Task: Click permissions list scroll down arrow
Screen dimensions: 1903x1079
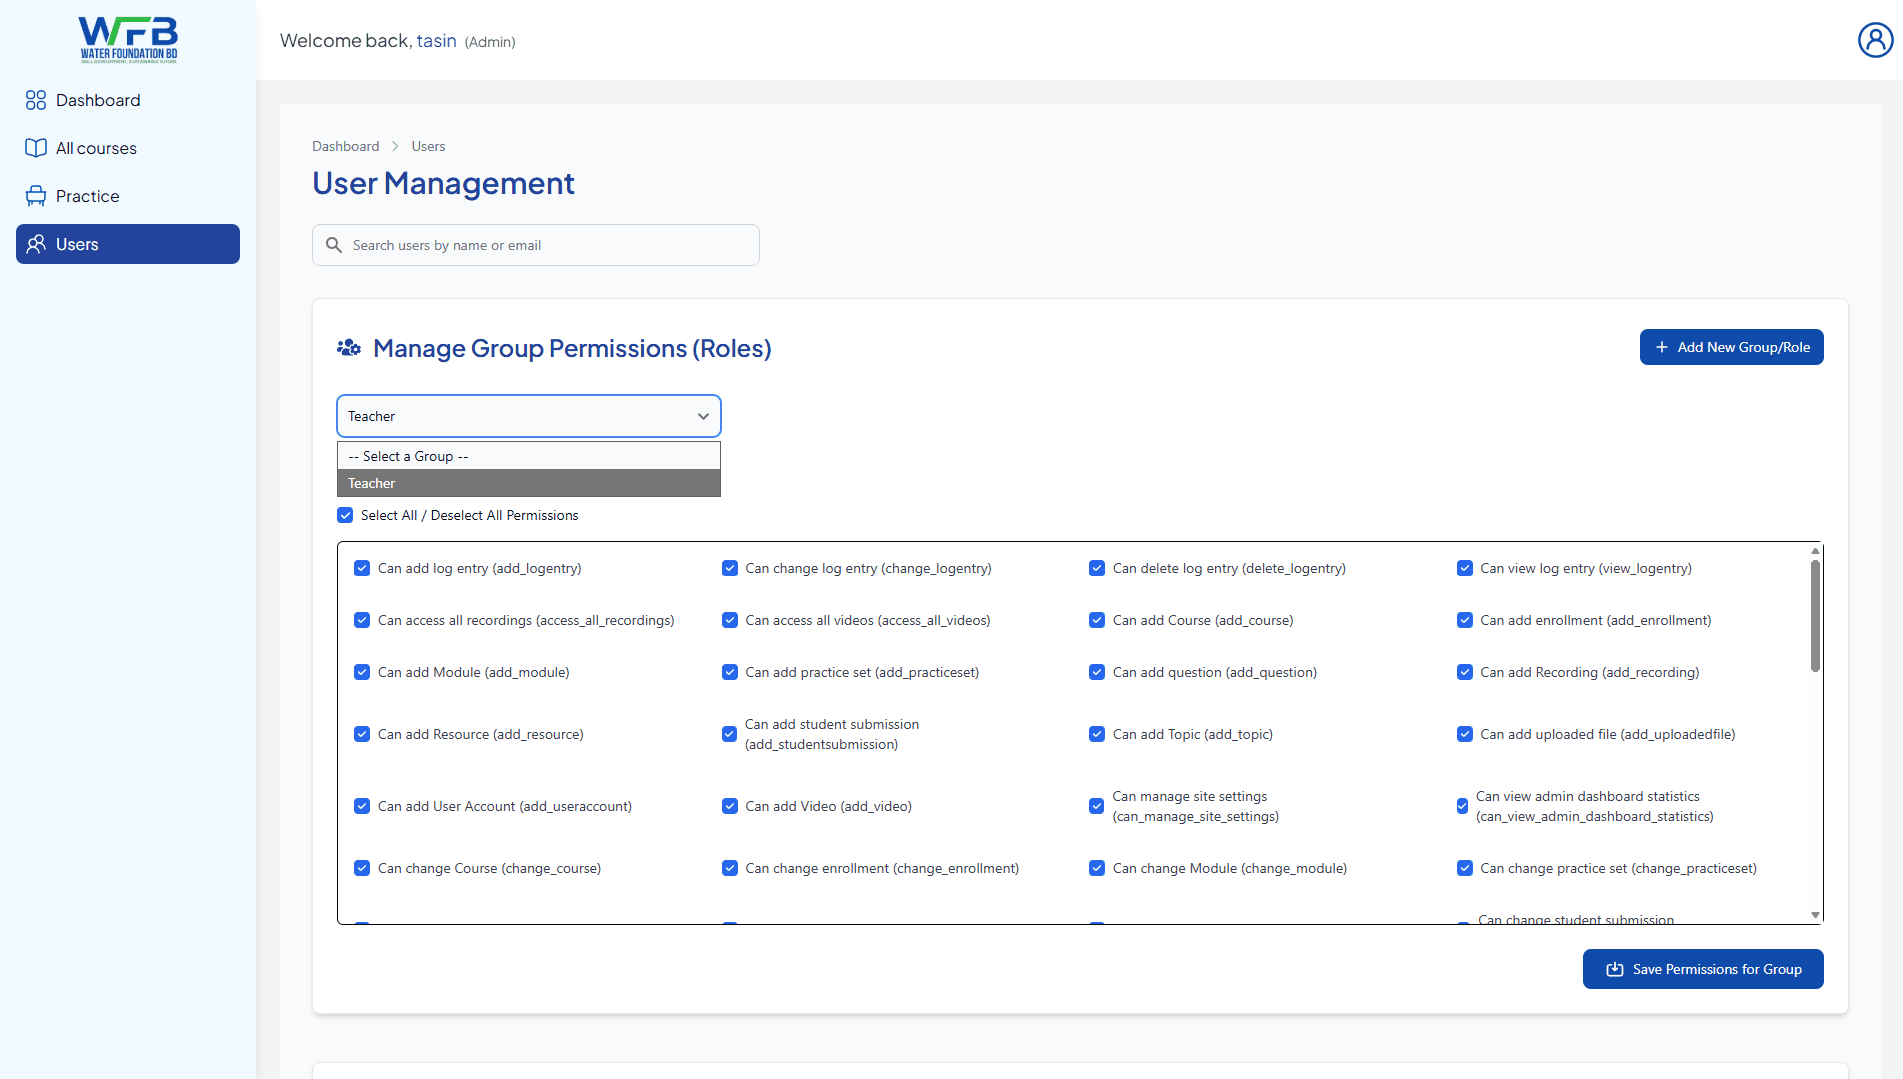Action: 1815,915
